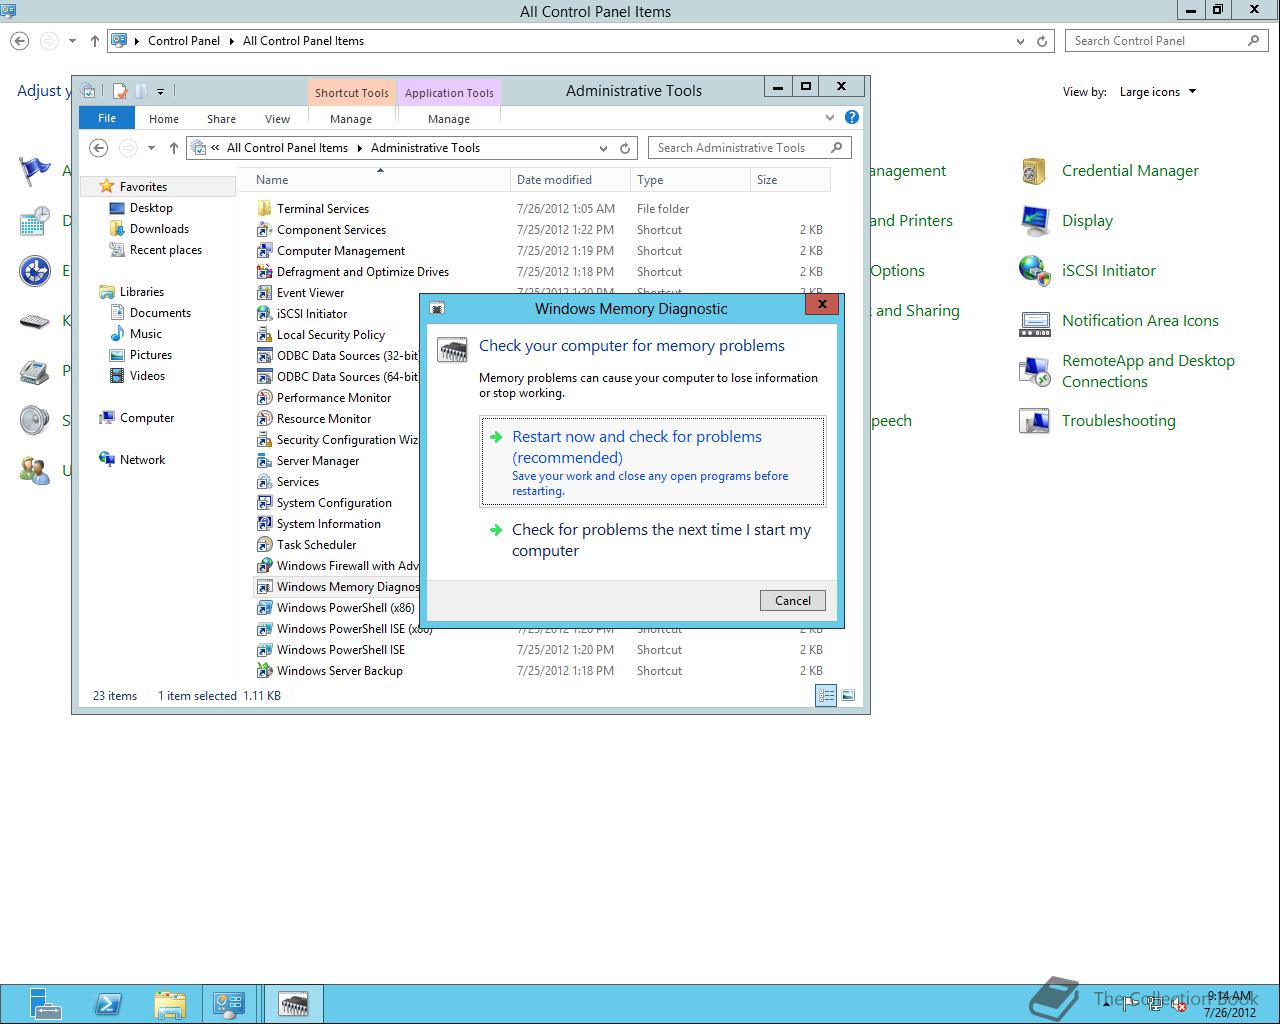
Task: Expand the Administrative Tools address bar dropdown
Action: coord(603,148)
